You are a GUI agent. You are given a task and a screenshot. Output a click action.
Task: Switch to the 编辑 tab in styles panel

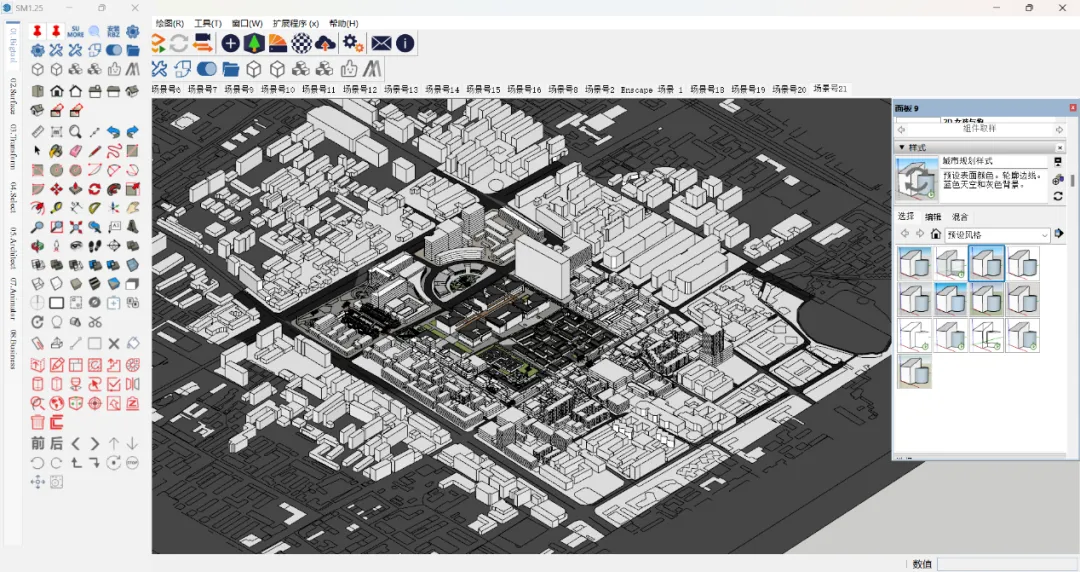pyautogui.click(x=933, y=216)
